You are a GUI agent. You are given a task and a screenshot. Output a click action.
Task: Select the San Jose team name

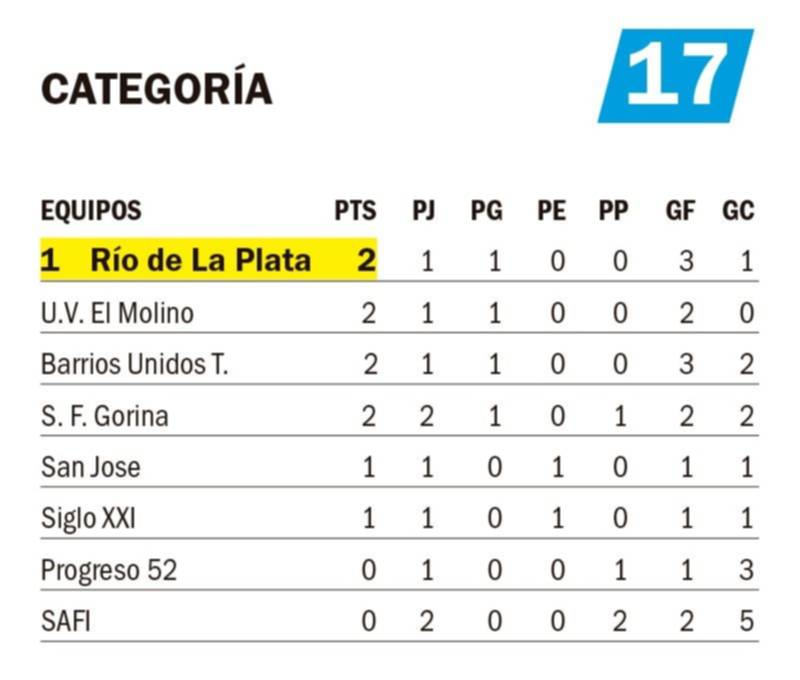90,467
